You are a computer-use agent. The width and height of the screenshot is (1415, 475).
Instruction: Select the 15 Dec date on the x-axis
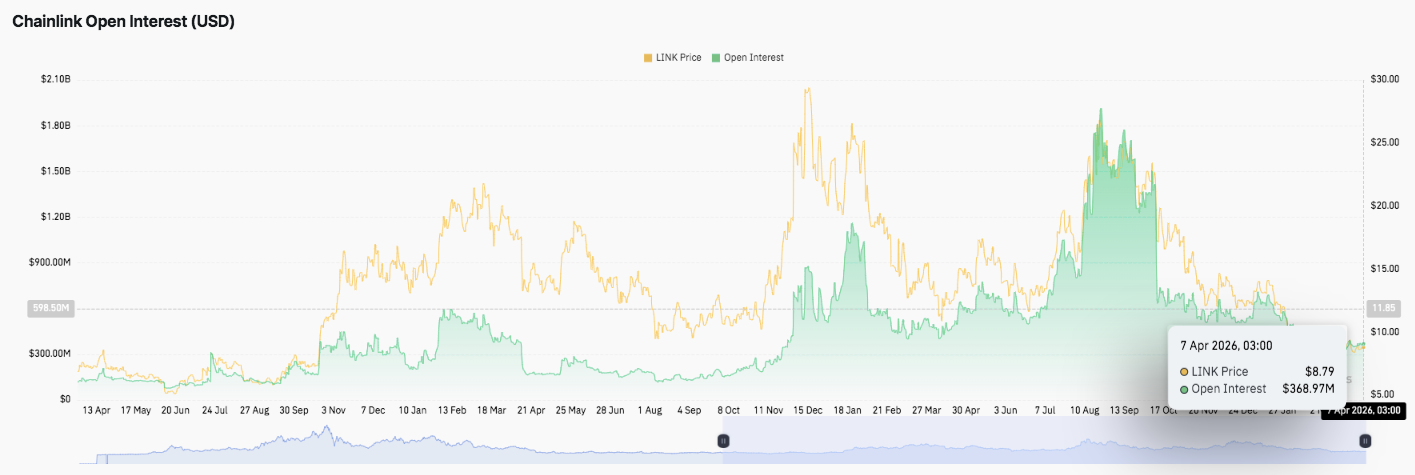pos(807,410)
